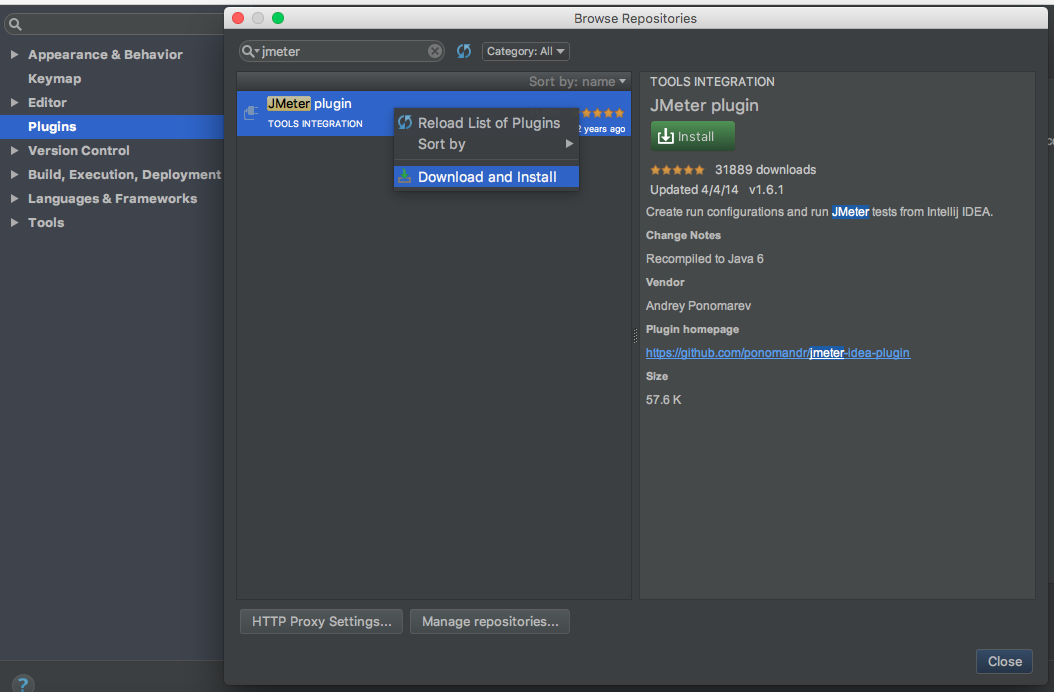Click the green Install button

coord(692,136)
